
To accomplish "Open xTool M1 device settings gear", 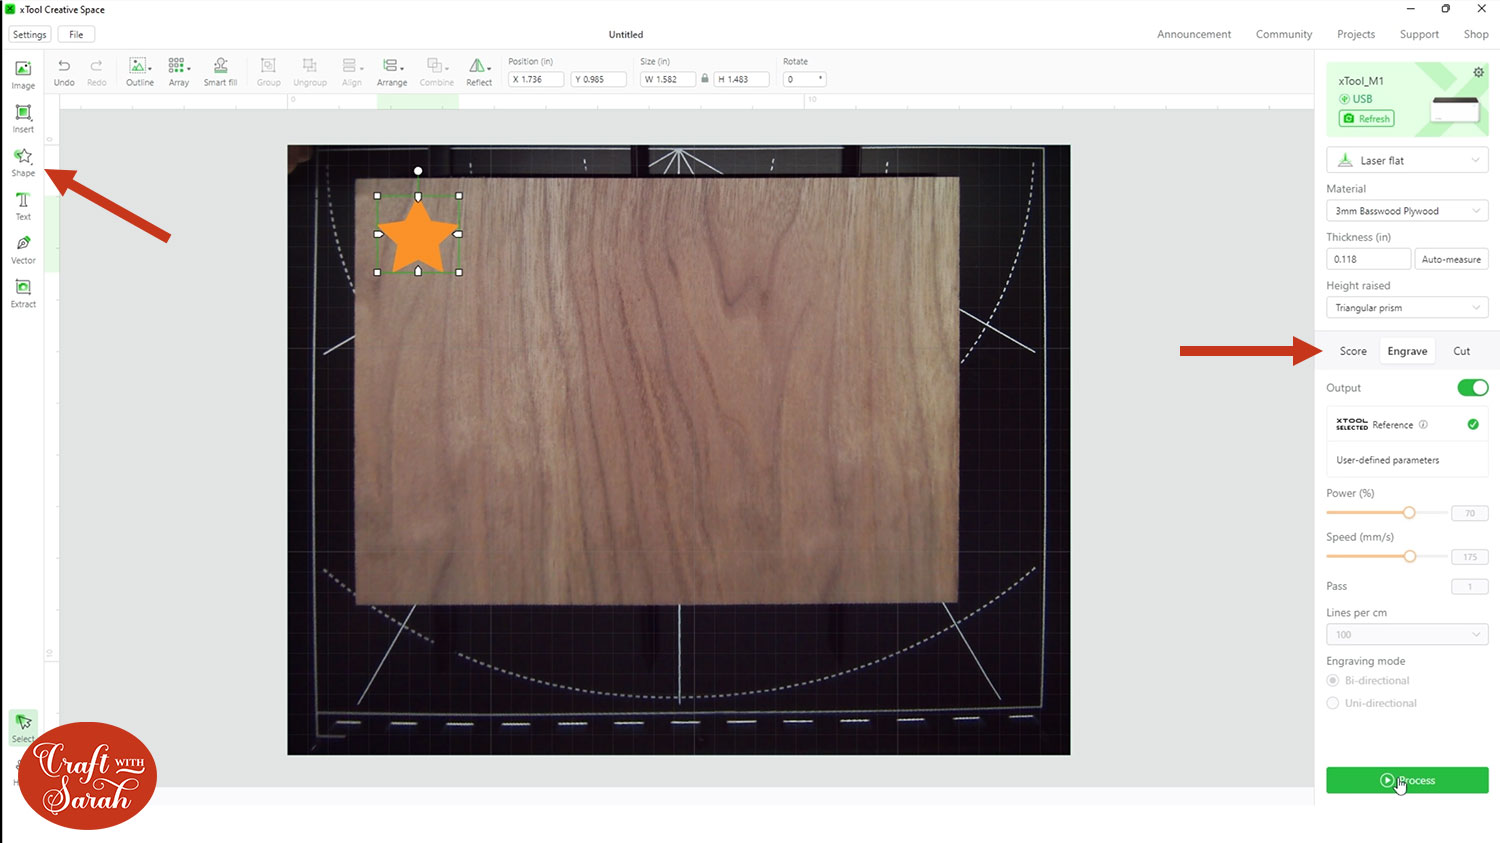I will (1478, 73).
